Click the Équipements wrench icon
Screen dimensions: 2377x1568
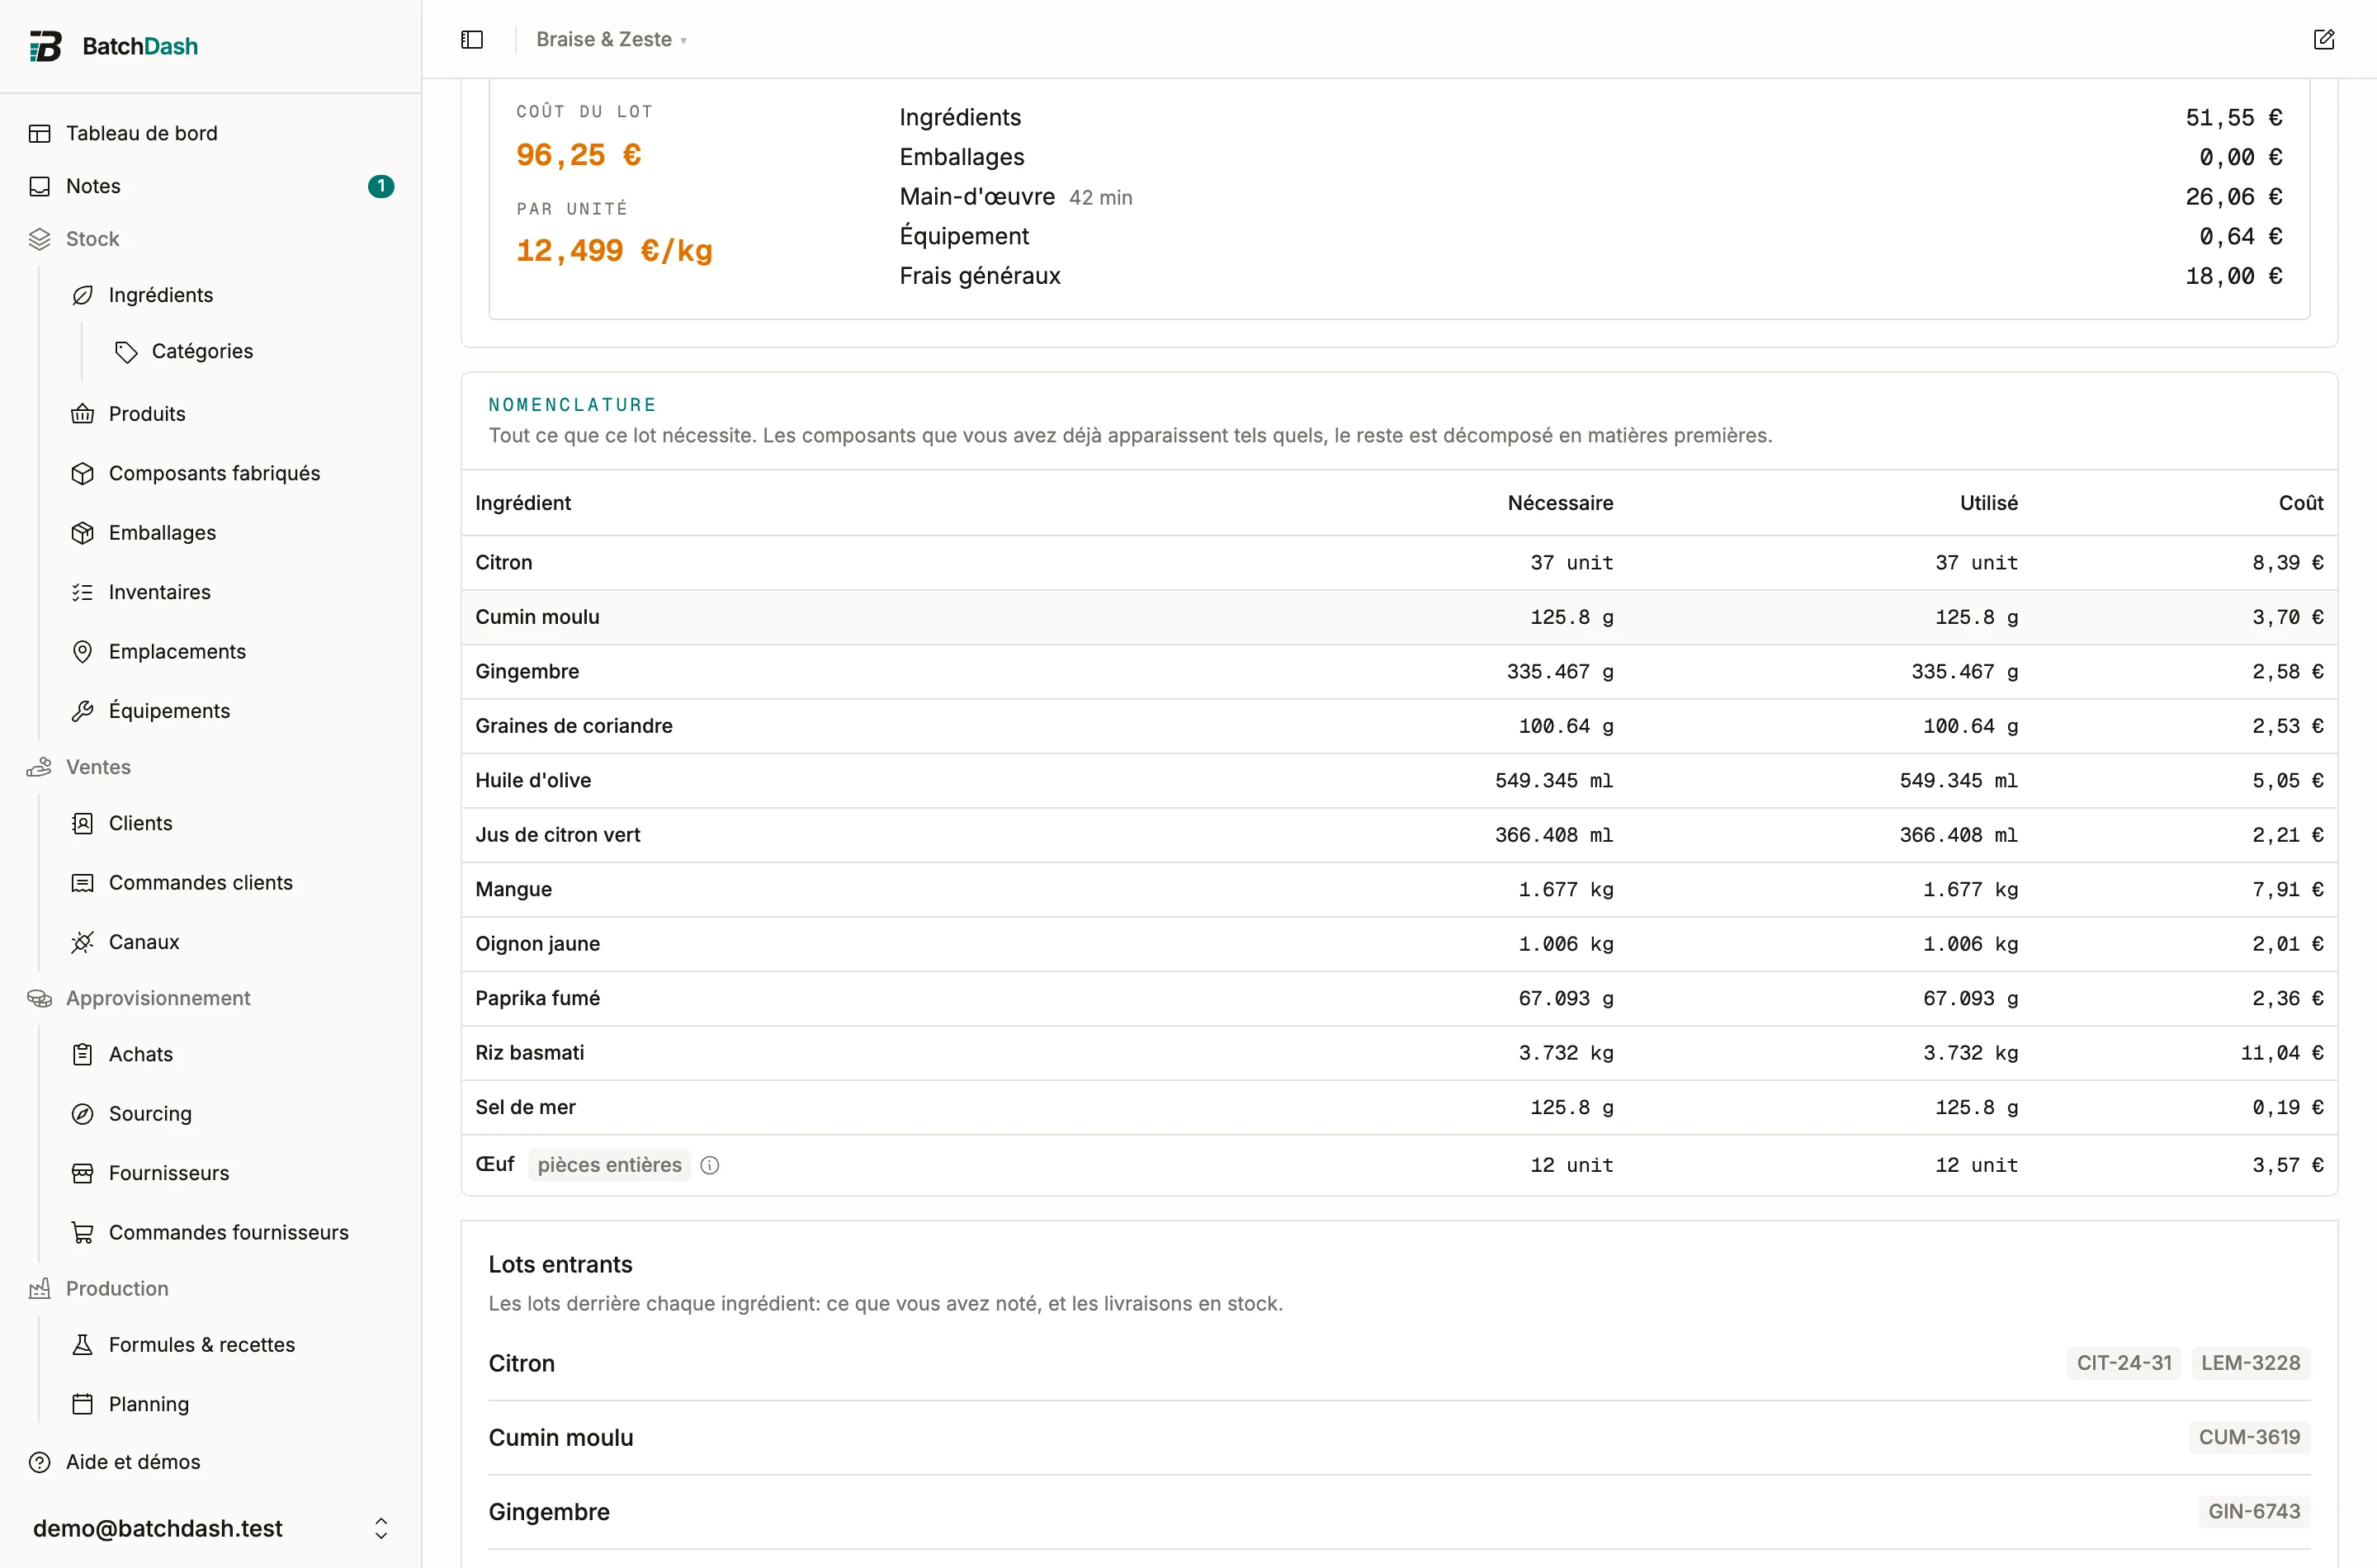(x=83, y=711)
